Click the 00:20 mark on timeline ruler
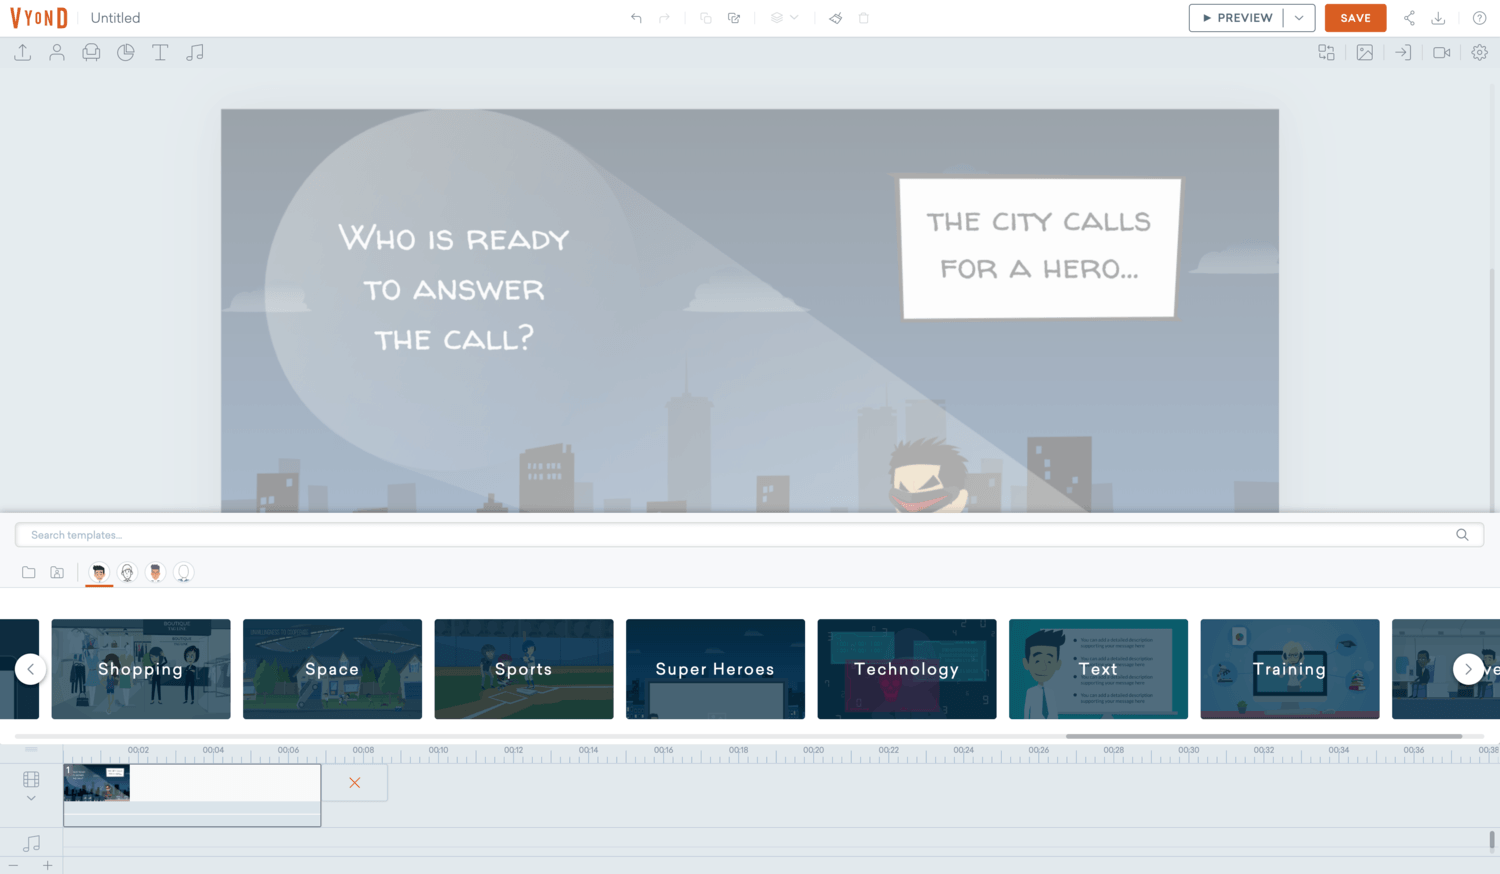Screen dimensions: 1500x874 pos(813,750)
